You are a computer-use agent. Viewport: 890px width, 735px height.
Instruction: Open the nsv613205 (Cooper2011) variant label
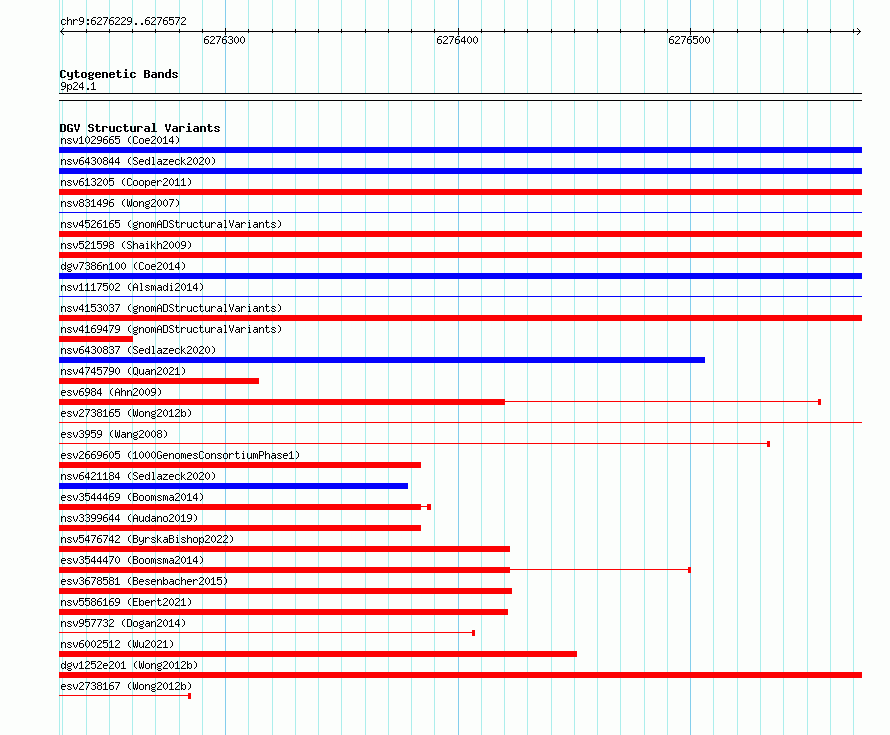[126, 182]
